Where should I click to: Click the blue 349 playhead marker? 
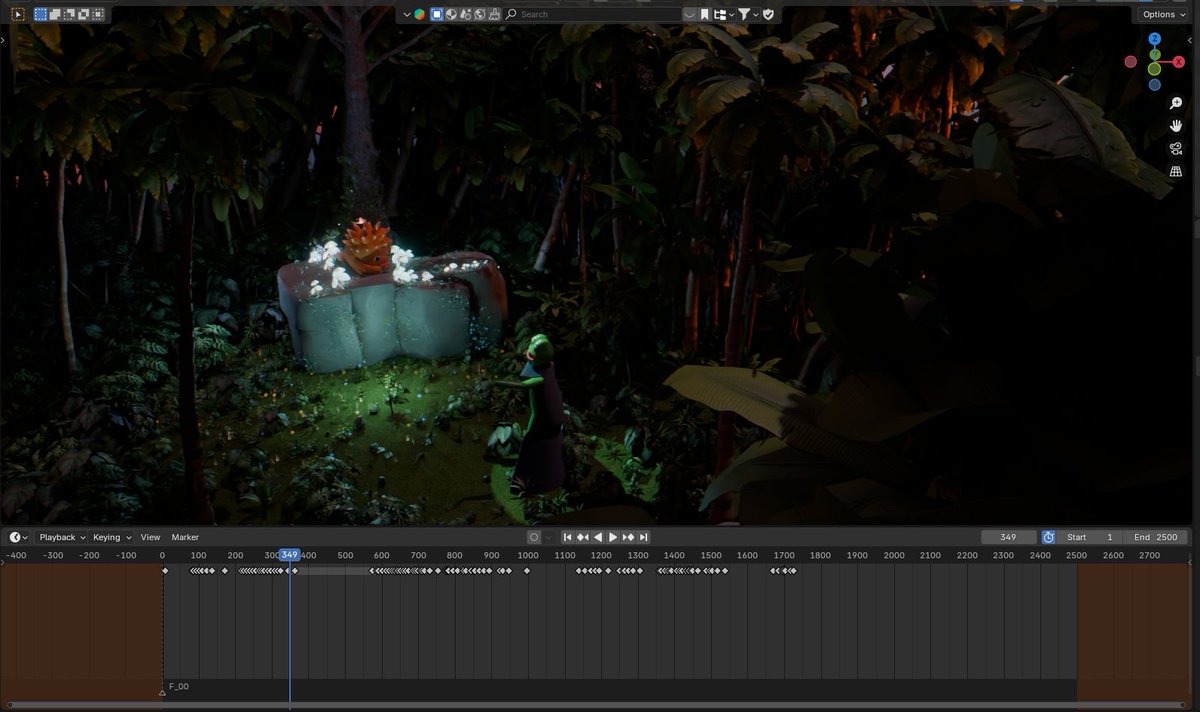289,555
